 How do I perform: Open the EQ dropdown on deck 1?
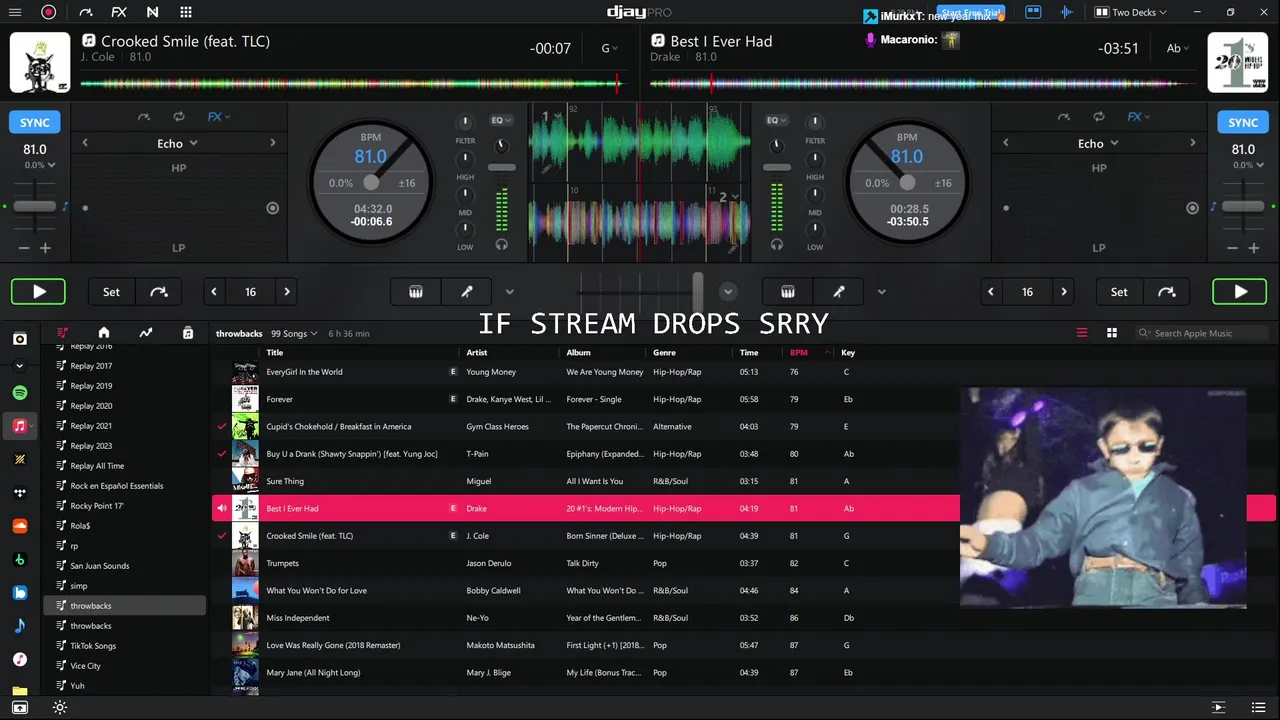coord(501,120)
